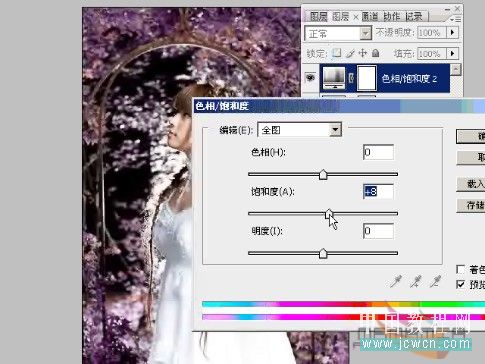Open the layers panel flyout menu icon
This screenshot has height=364, width=485.
coord(456,19)
